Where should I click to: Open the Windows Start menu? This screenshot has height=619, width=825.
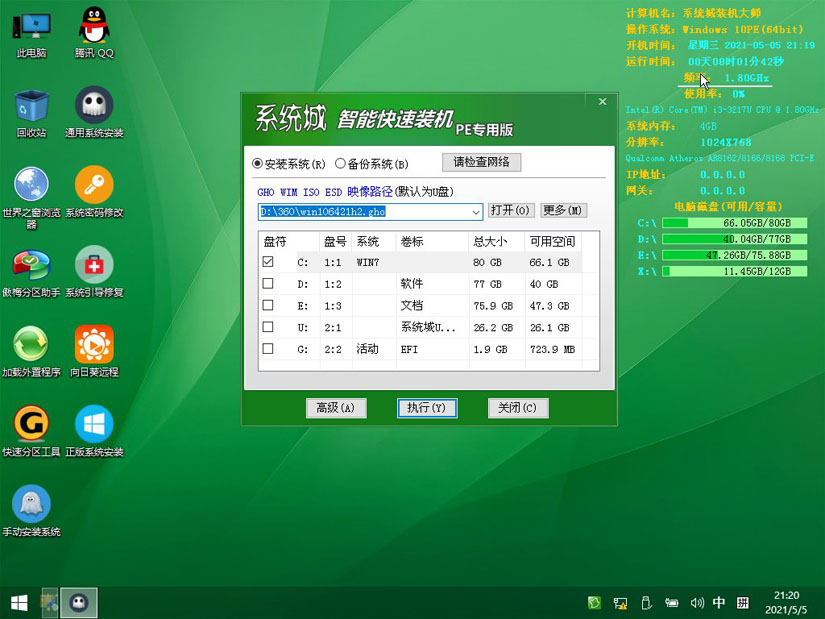(19, 603)
